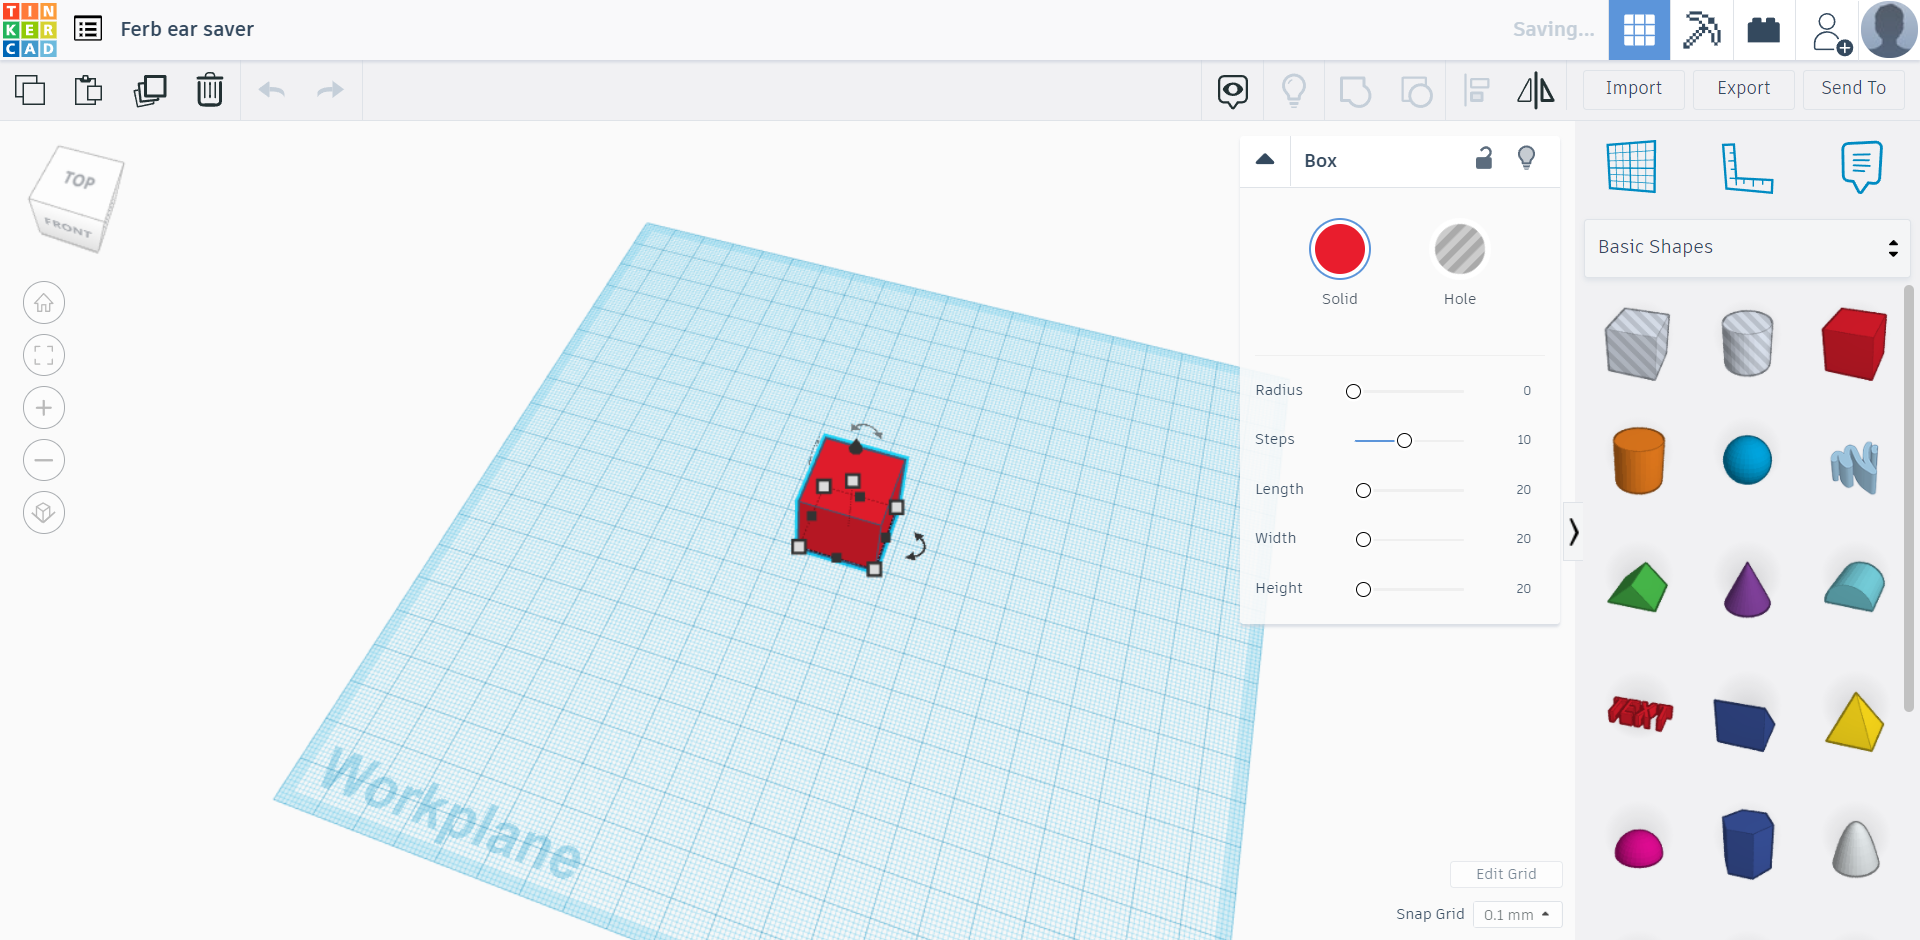This screenshot has height=940, width=1920.
Task: Switch to the 3D design grid view
Action: 1639,30
